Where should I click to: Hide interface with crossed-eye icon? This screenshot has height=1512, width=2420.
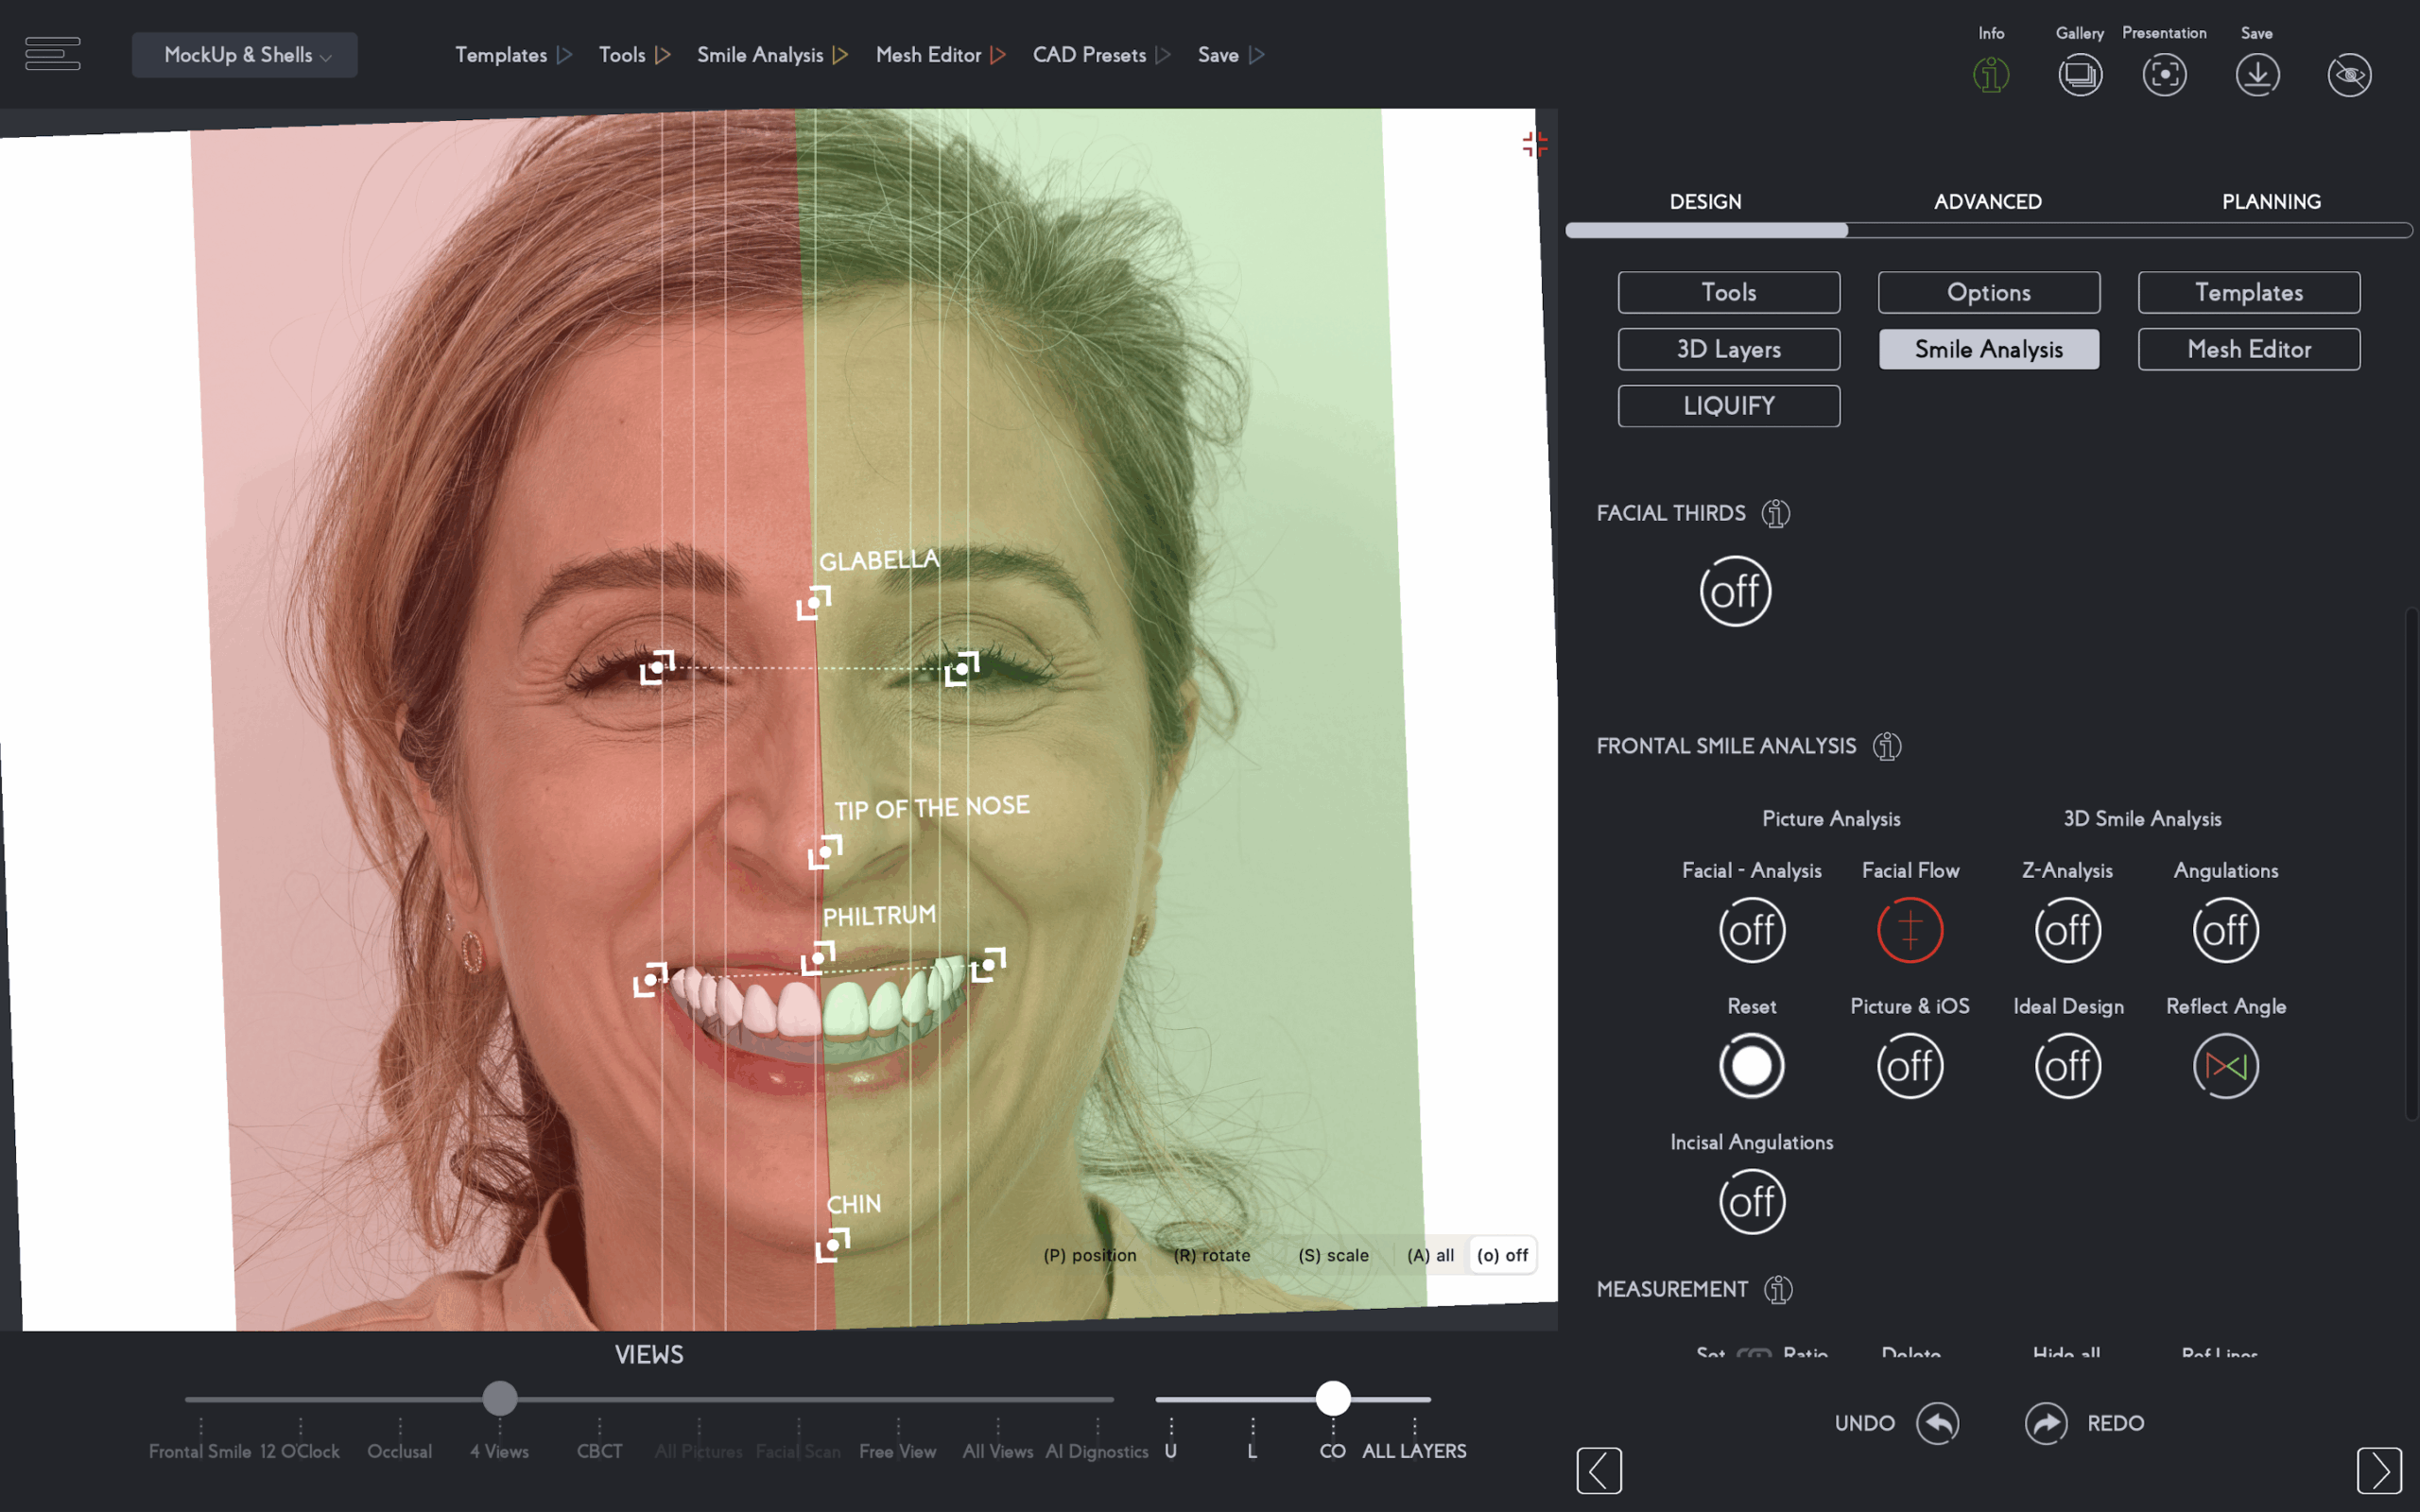point(2348,75)
